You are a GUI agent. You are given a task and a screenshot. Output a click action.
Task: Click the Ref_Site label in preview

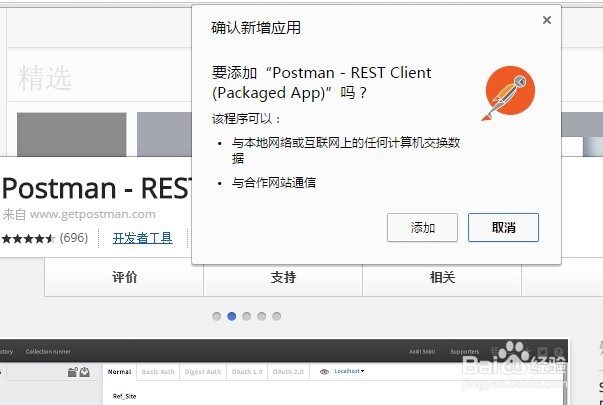point(125,396)
